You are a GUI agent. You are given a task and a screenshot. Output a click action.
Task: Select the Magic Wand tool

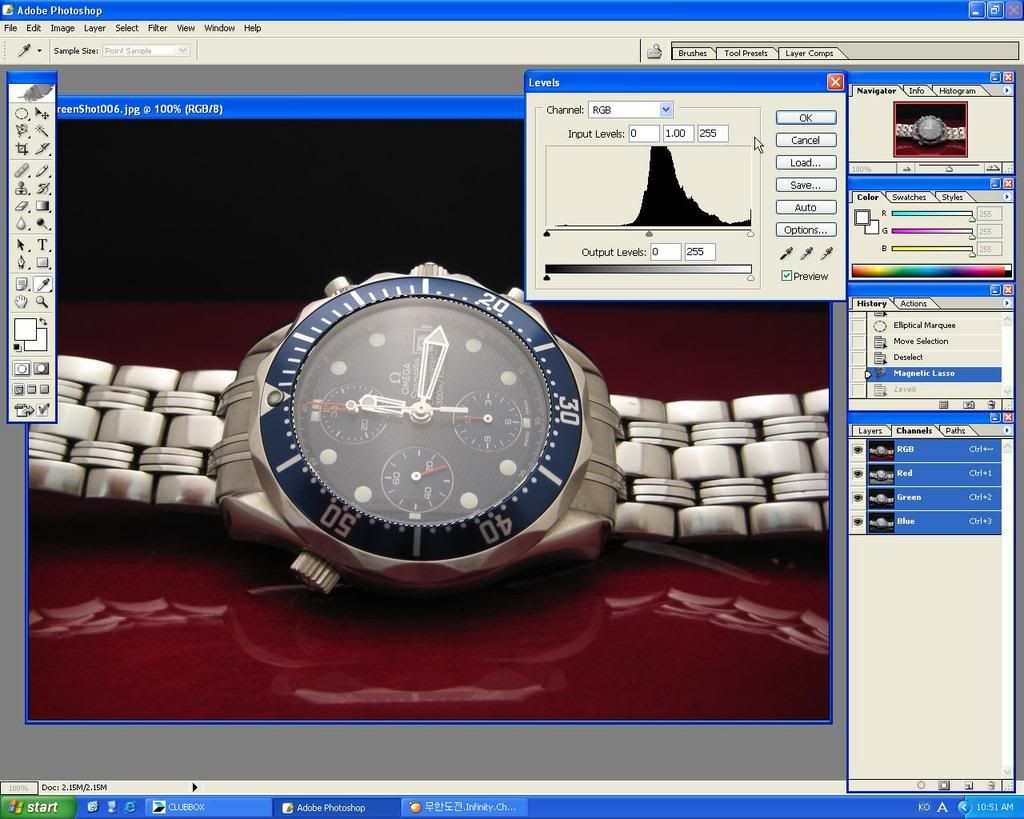click(x=42, y=131)
